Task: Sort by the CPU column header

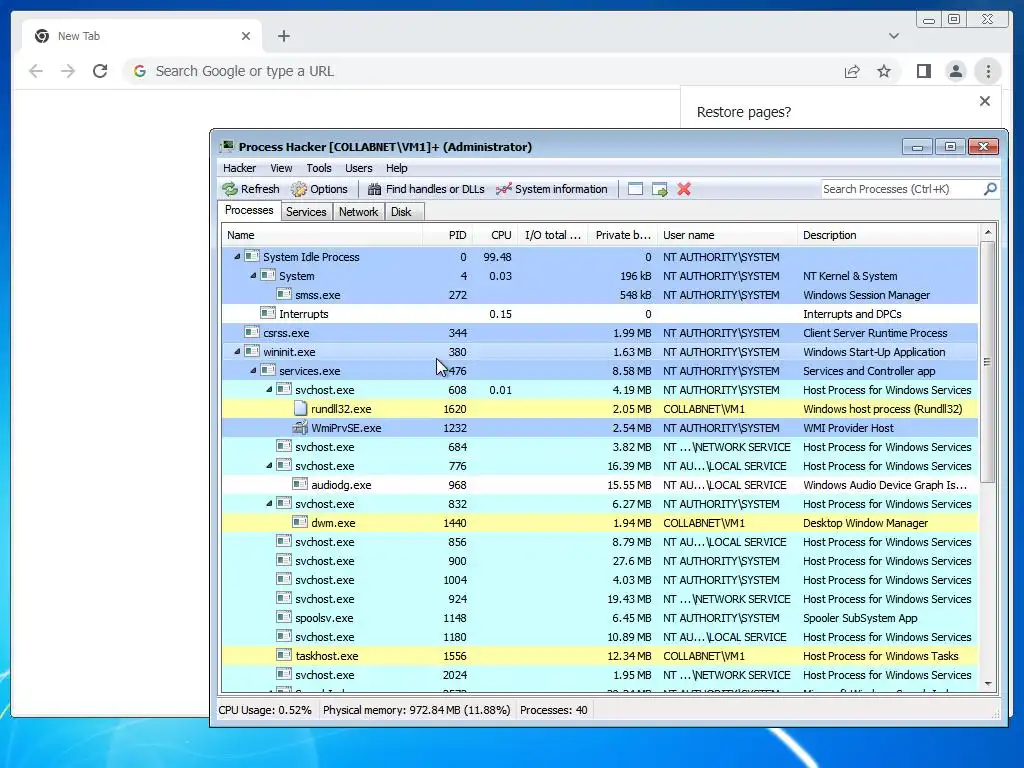Action: [494, 235]
